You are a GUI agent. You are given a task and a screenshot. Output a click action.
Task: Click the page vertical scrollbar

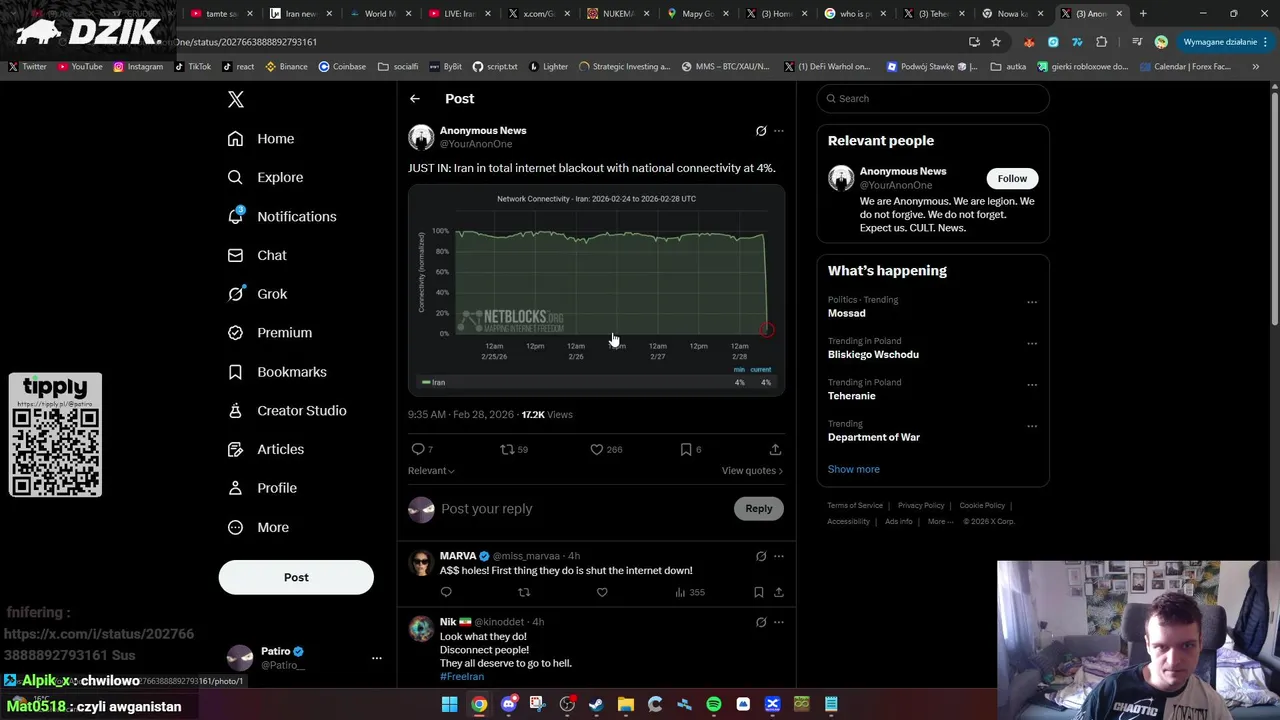[1274, 208]
